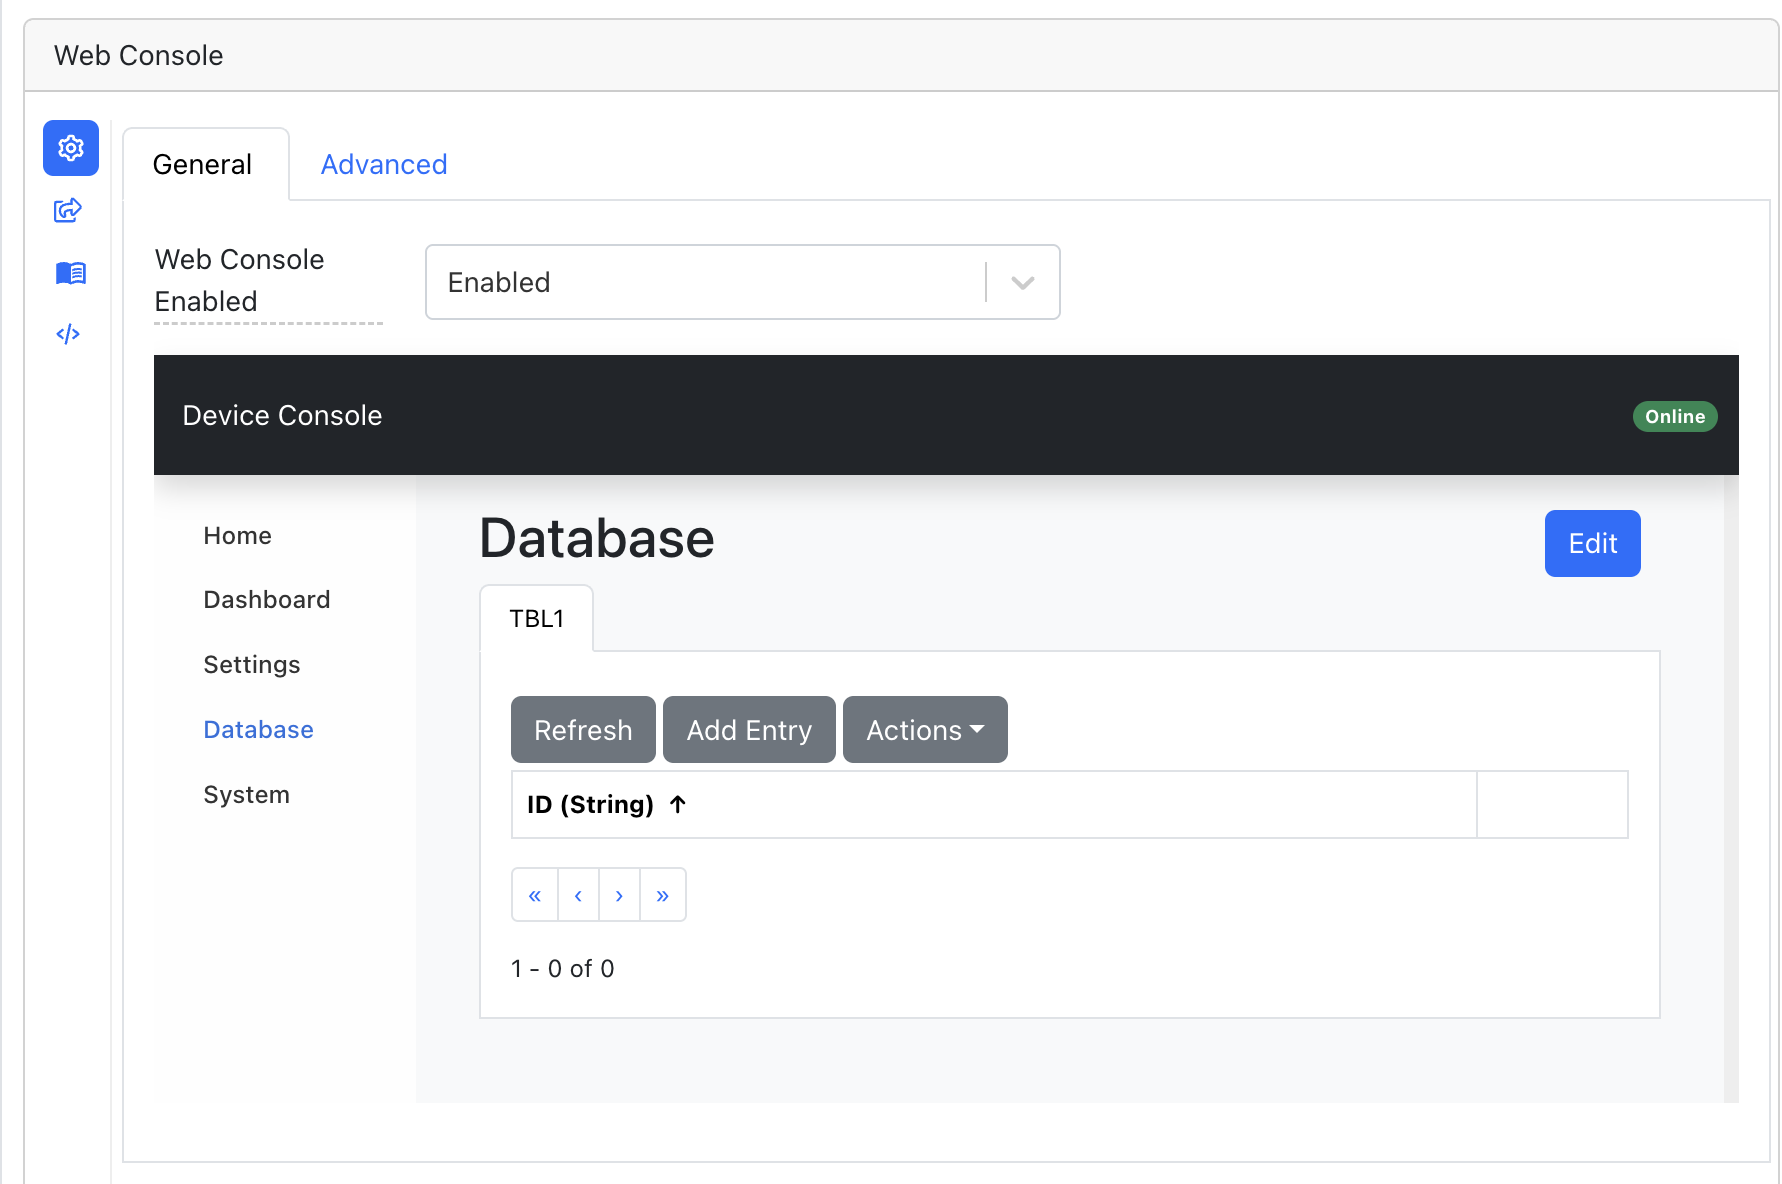Click the Database page heading
1782x1184 pixels.
coord(597,538)
